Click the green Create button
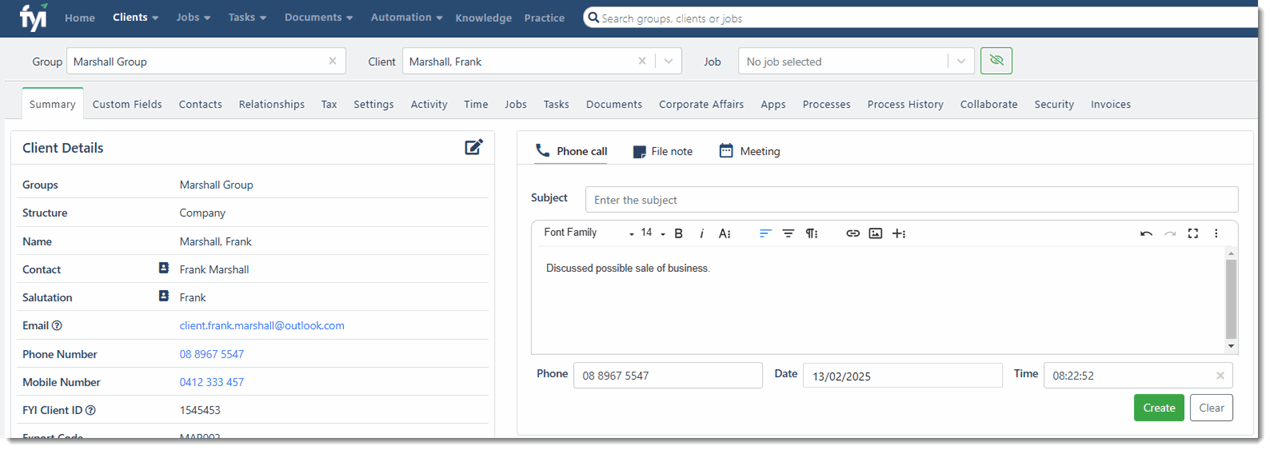Screen dimensions: 1270x450 coord(1159,407)
